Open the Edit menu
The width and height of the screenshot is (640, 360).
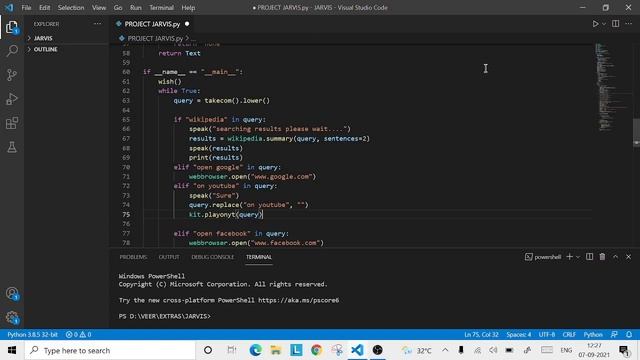pyautogui.click(x=44, y=8)
